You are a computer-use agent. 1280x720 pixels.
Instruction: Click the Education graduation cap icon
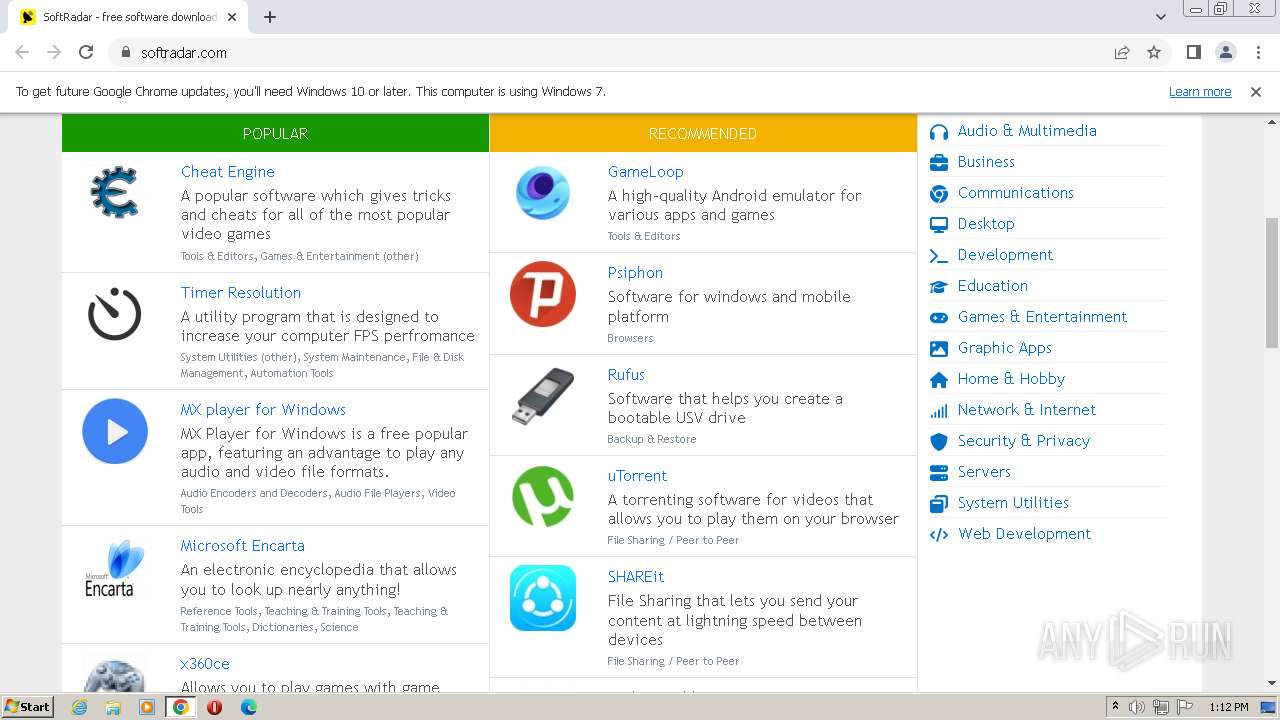938,286
